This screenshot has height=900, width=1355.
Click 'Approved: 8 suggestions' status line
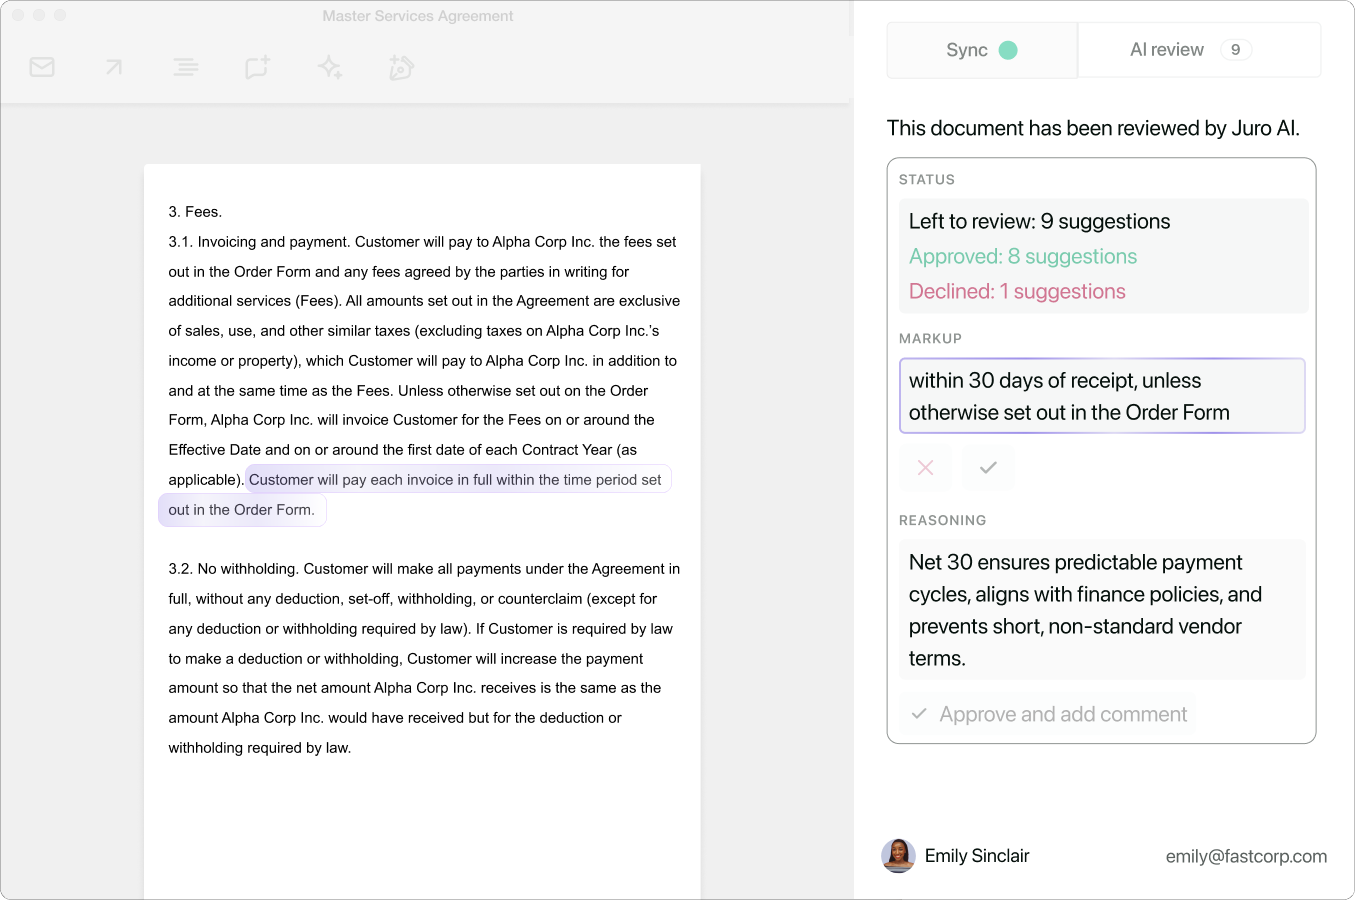(x=1022, y=256)
